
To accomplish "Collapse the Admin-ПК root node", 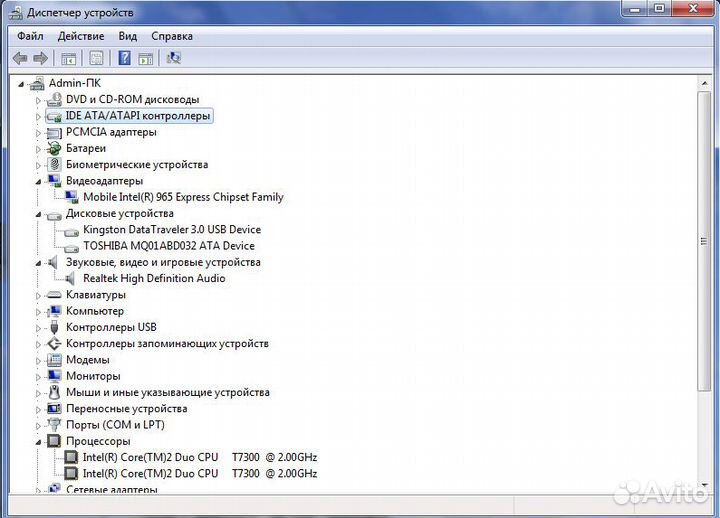I will [21, 84].
